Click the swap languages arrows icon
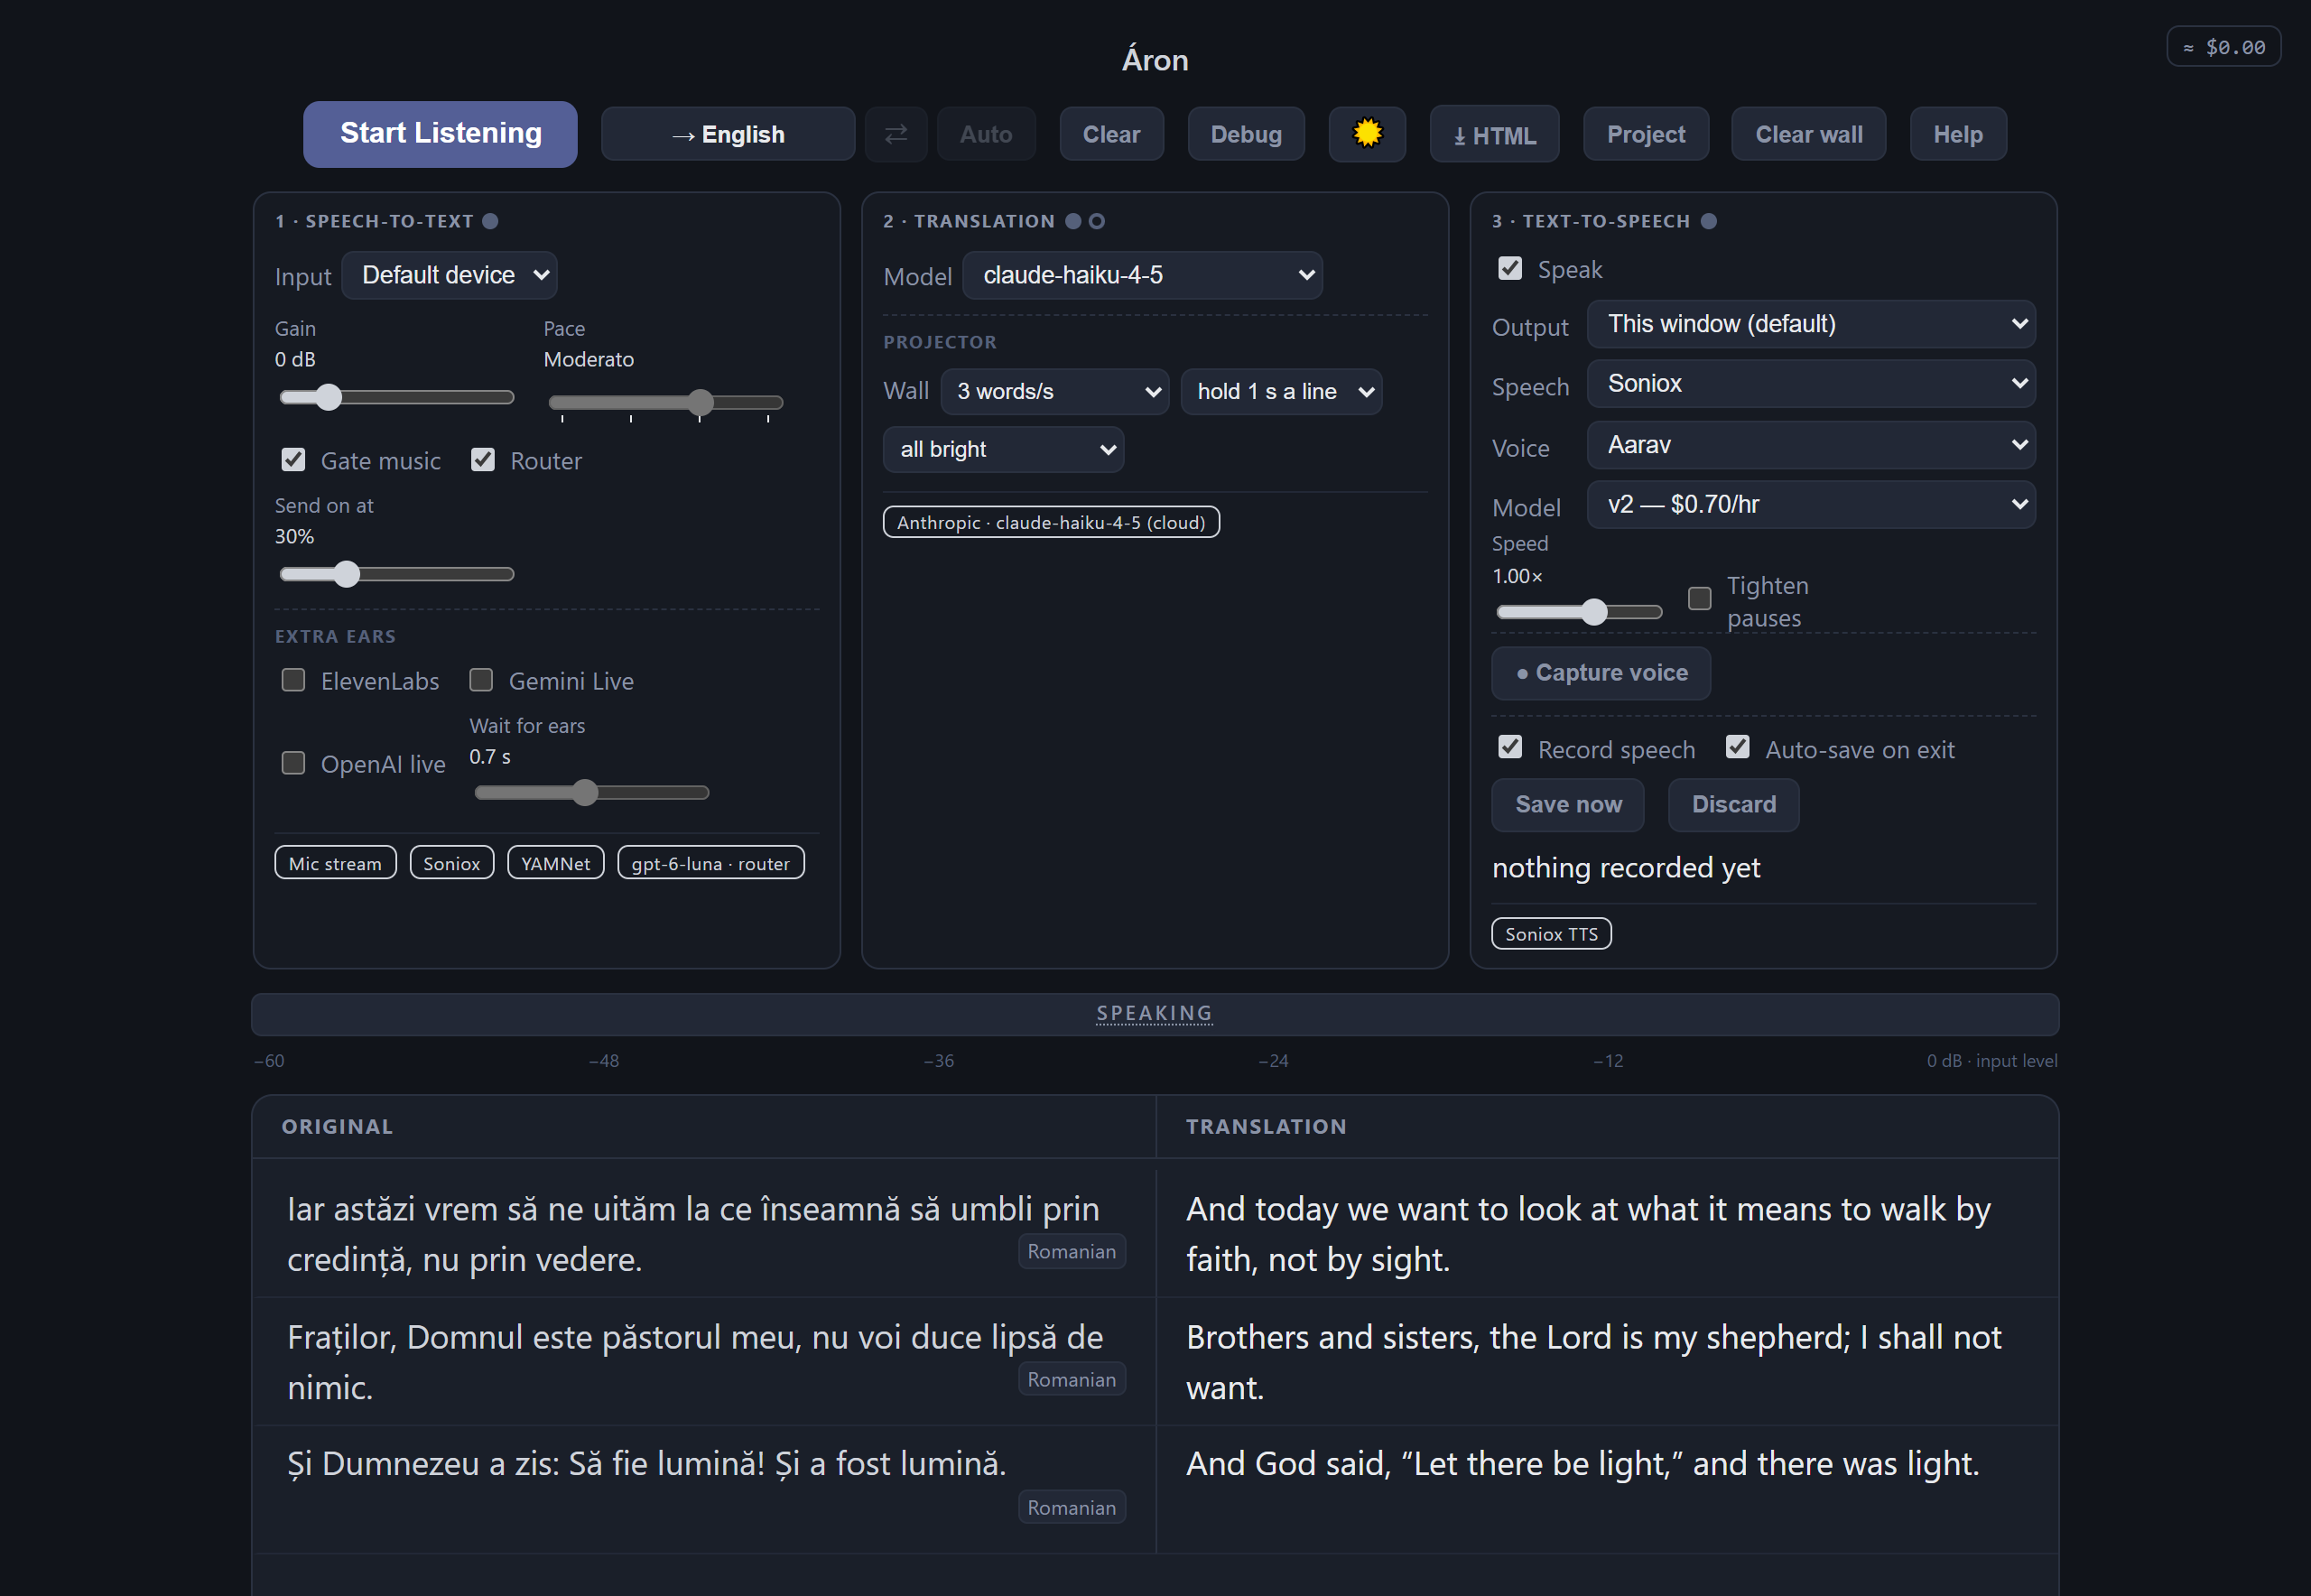 point(896,134)
